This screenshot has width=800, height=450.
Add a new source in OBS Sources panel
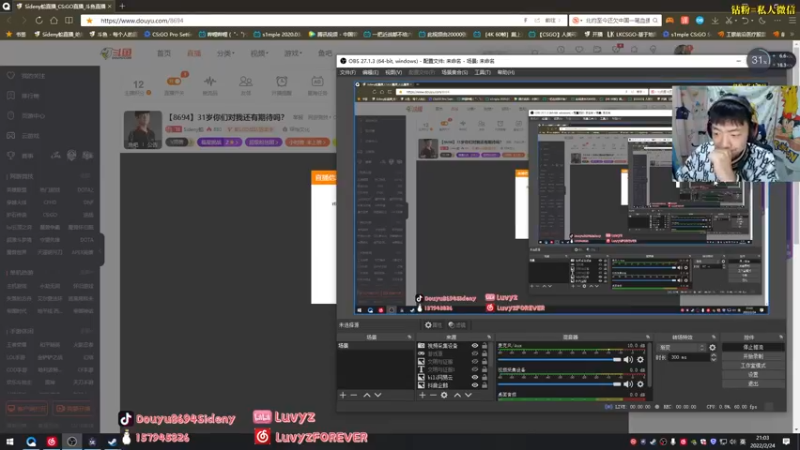422,395
